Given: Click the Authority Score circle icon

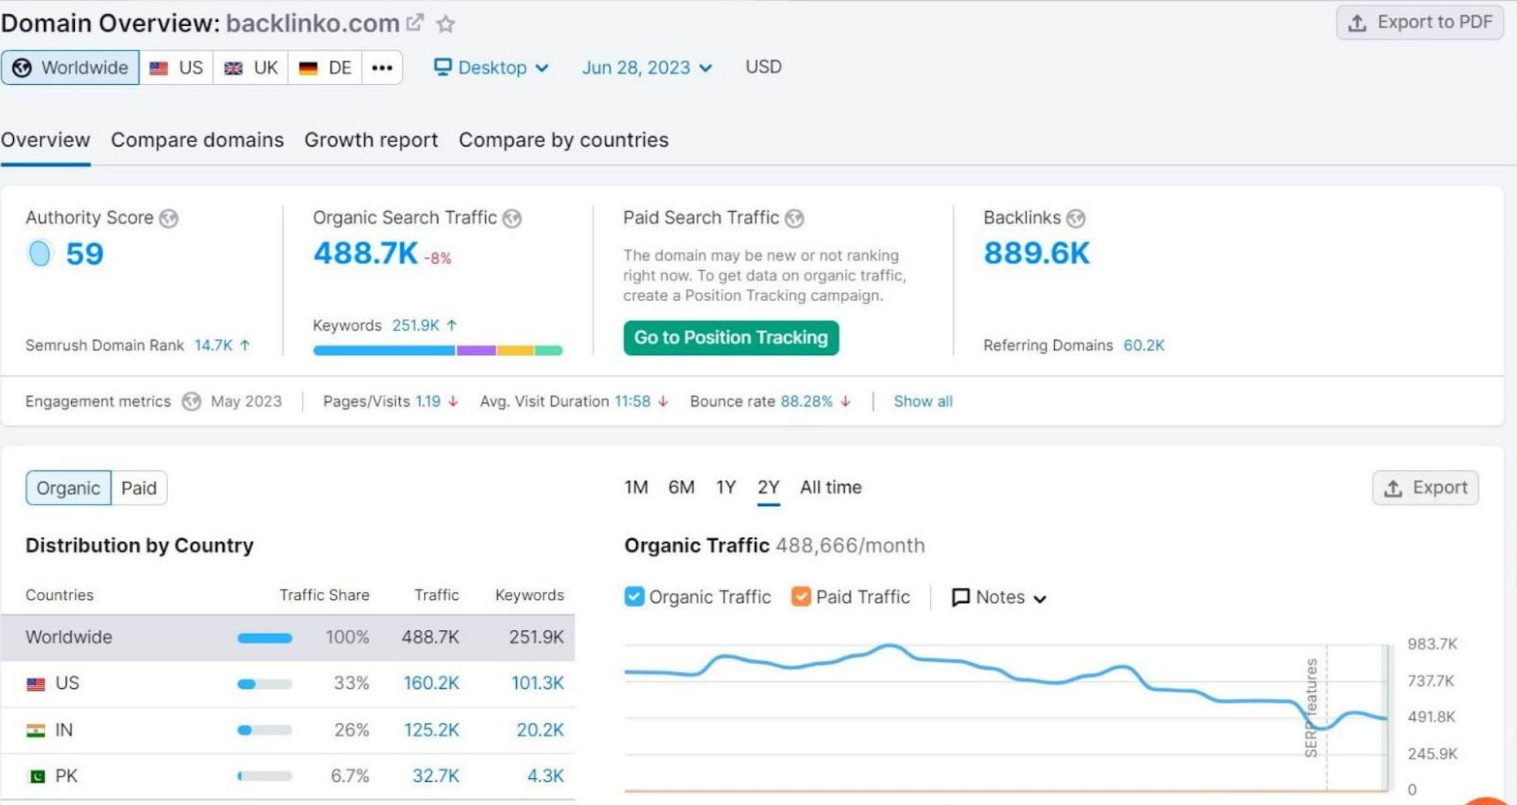Looking at the screenshot, I should pos(39,254).
